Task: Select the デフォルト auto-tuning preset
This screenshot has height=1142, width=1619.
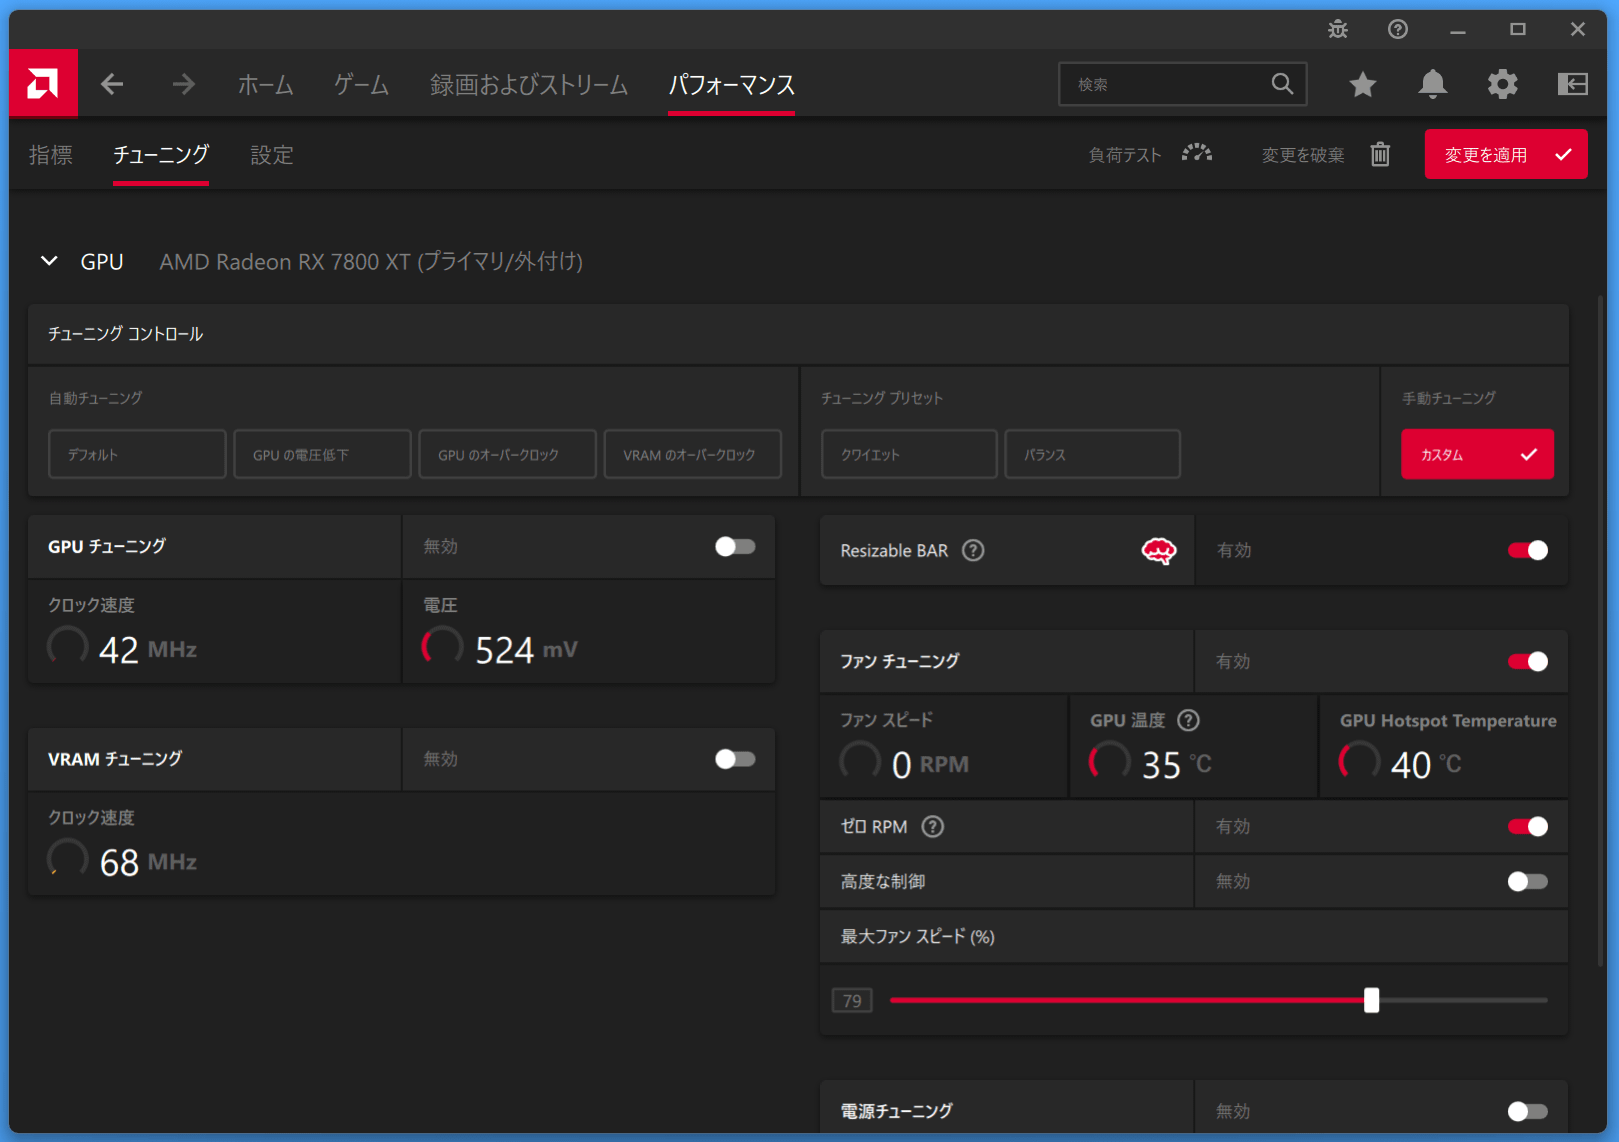Action: click(x=137, y=454)
